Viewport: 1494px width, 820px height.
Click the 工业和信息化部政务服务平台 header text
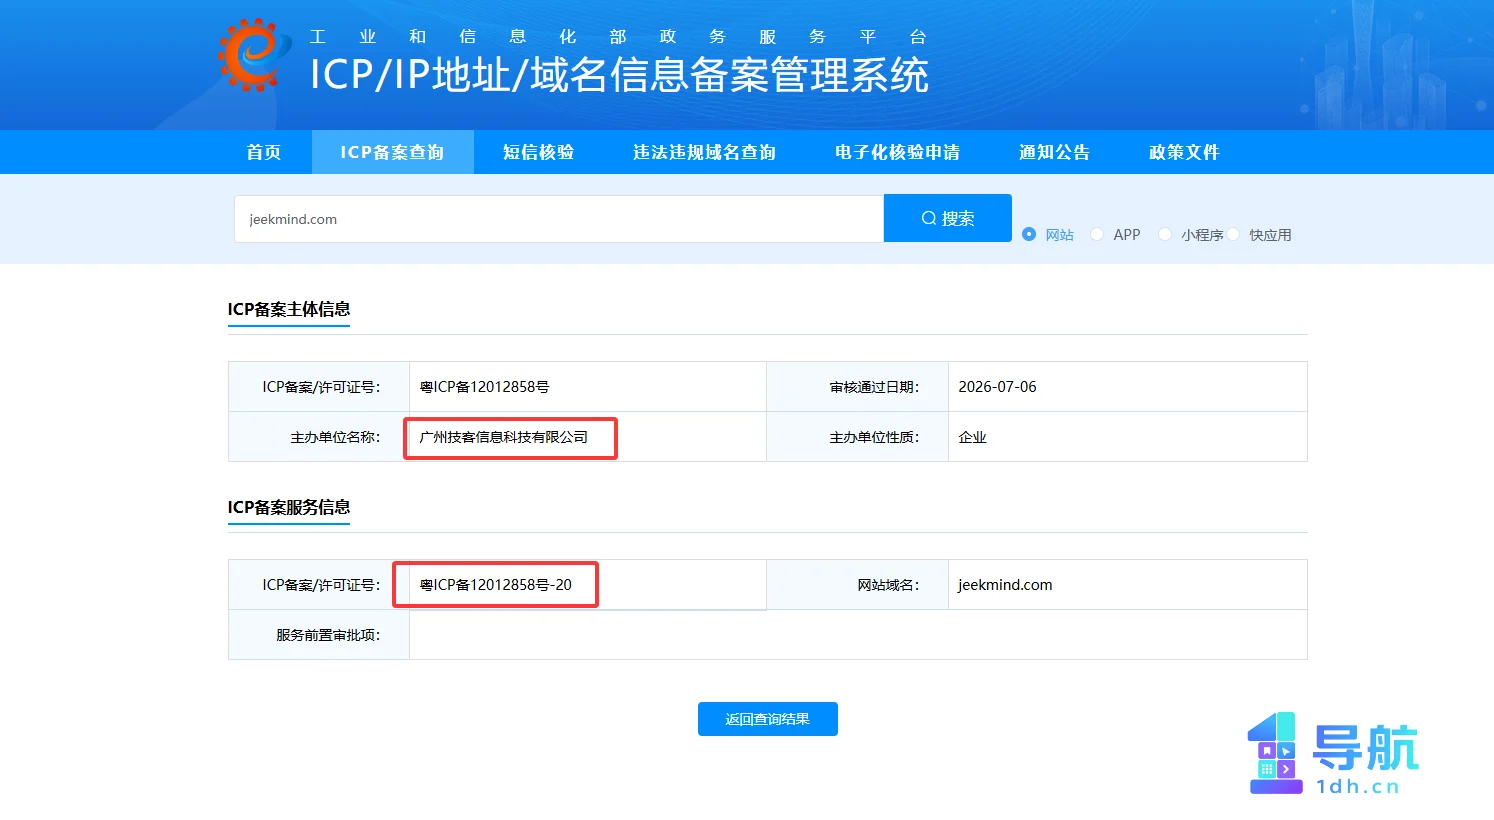coord(618,37)
